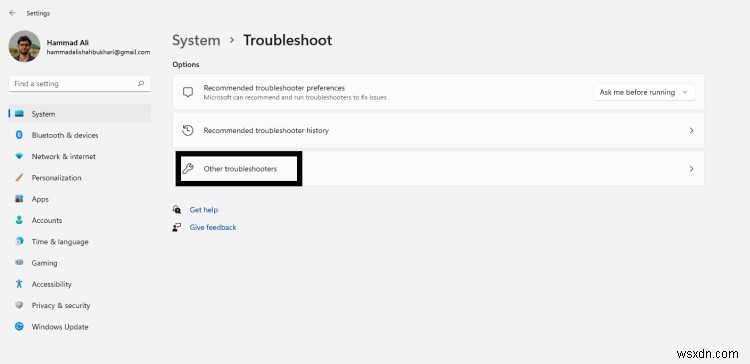
Task: Select the Personalization paintbrush icon
Action: click(19, 177)
